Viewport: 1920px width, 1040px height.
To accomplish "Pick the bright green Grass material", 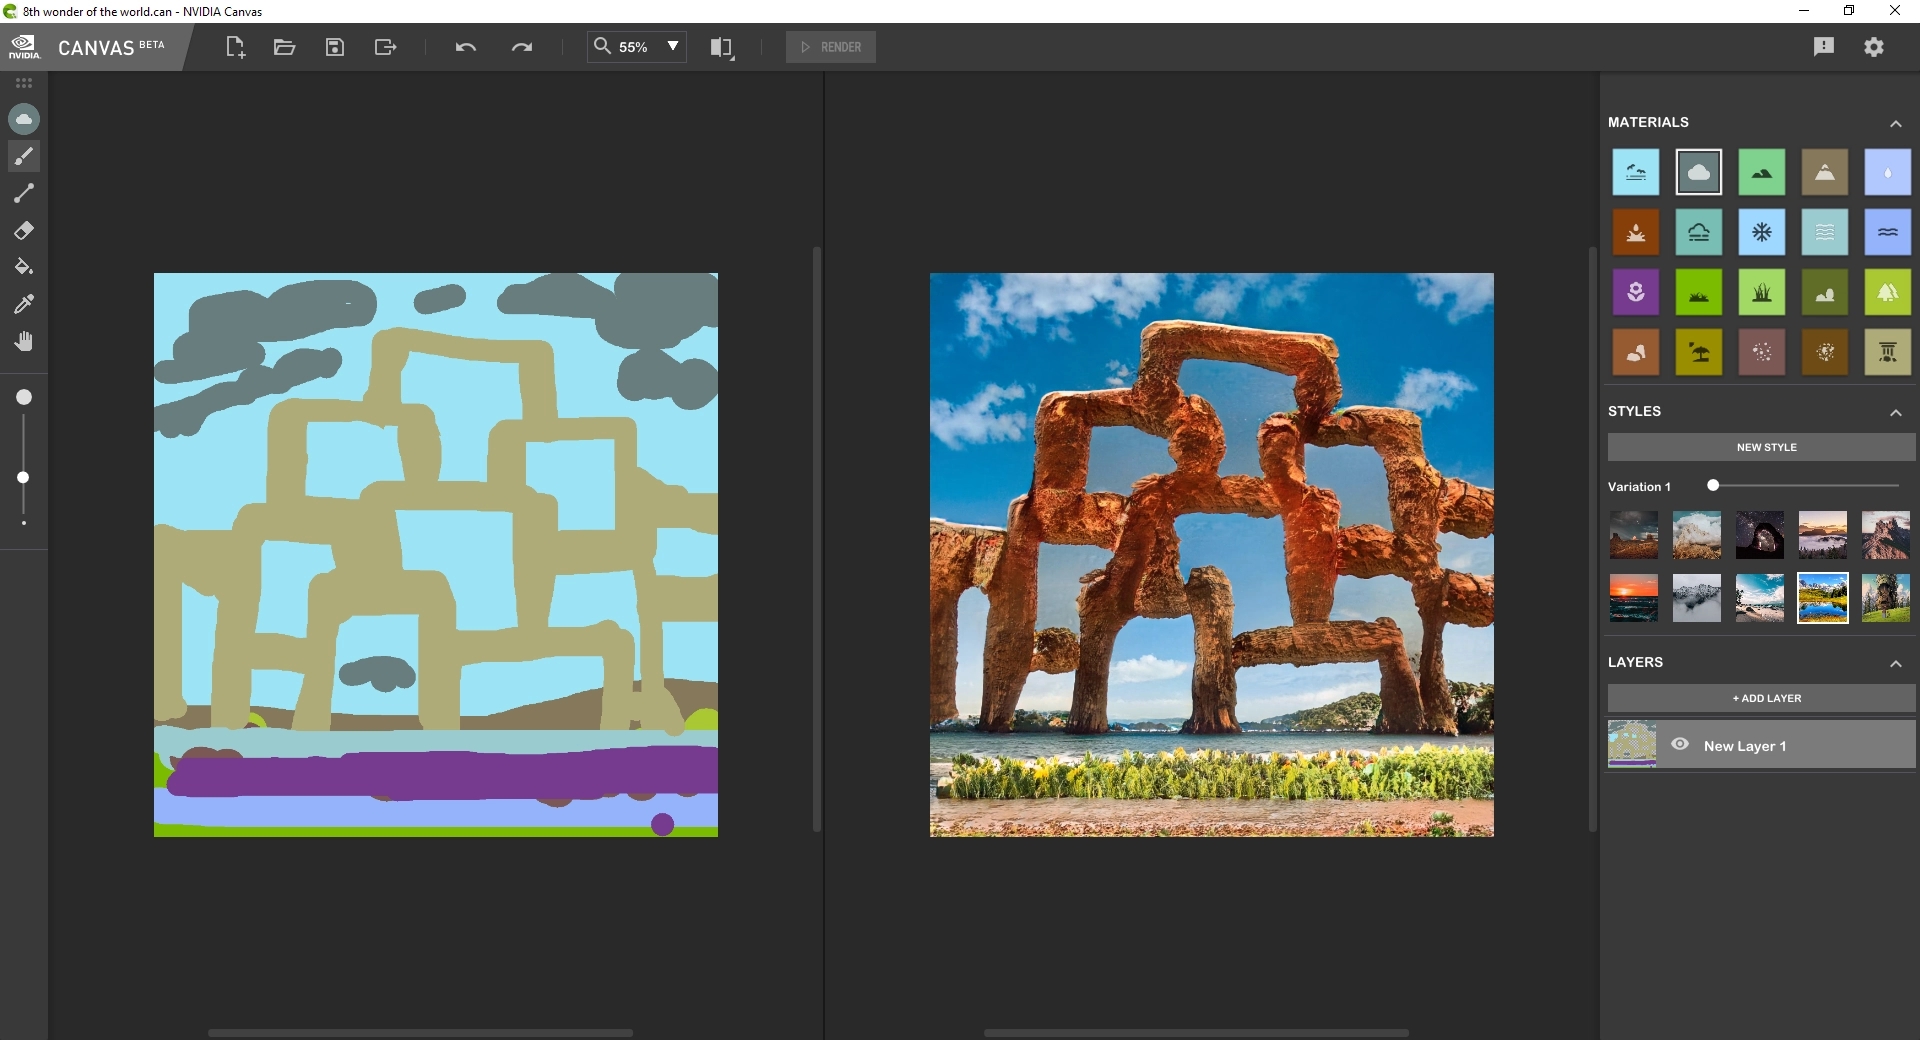I will pyautogui.click(x=1699, y=292).
